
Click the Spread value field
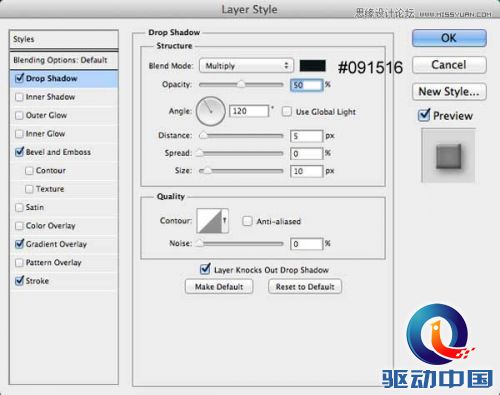click(306, 154)
